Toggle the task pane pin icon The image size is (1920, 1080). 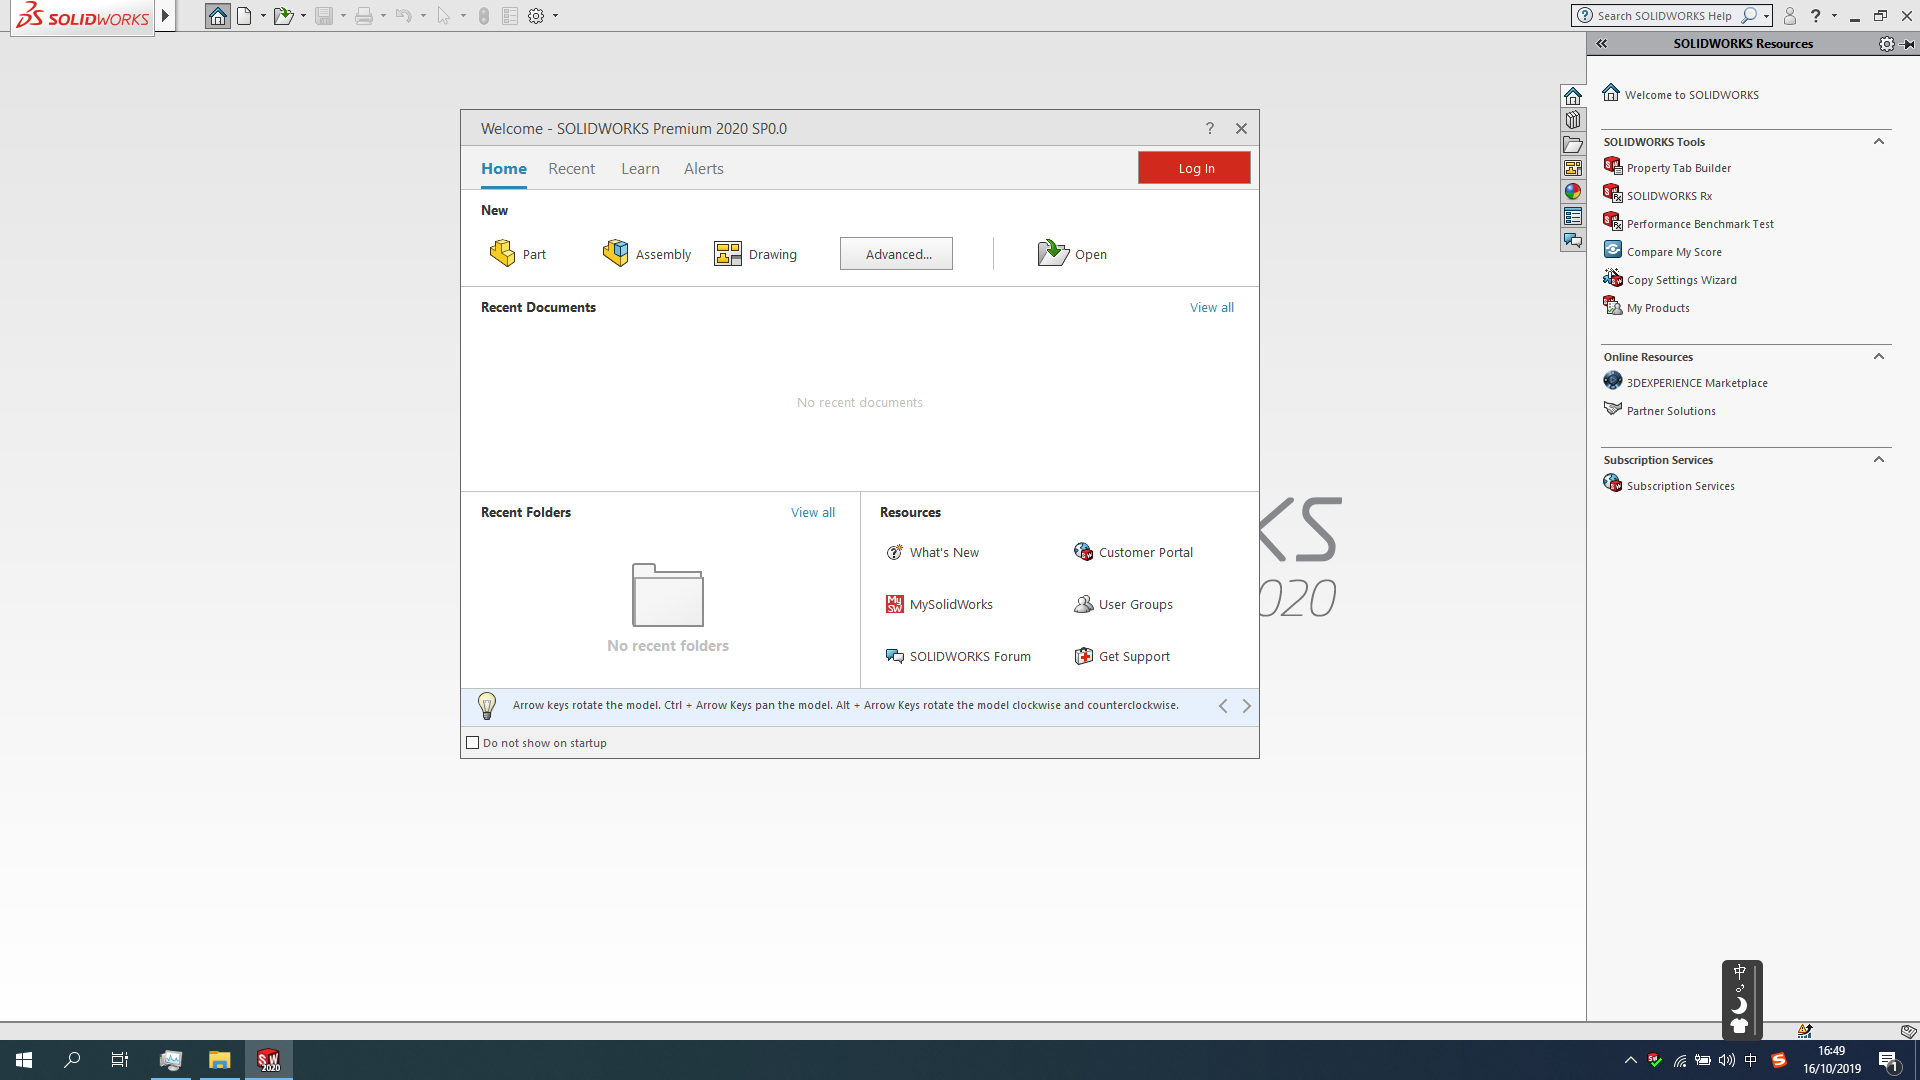1908,44
